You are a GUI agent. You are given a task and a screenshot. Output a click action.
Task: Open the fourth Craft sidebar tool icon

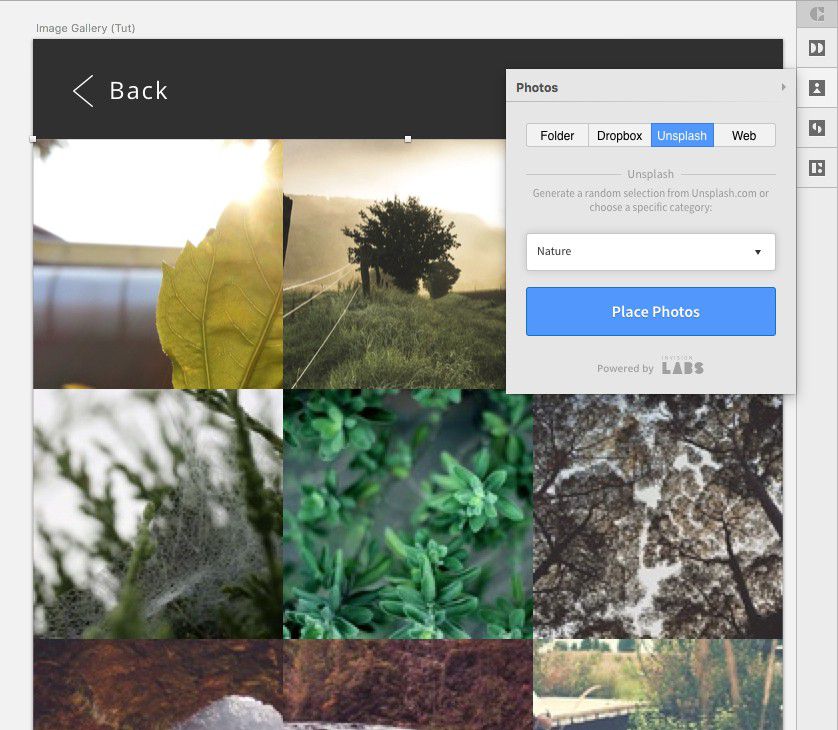pos(817,128)
